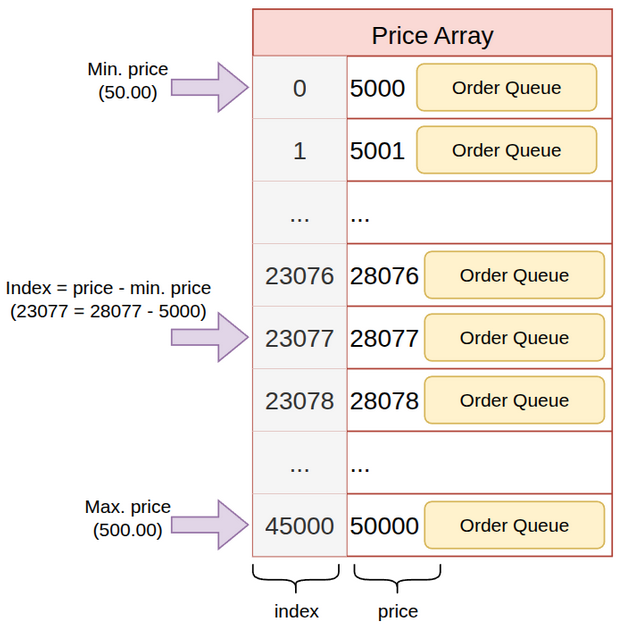
Task: Click the purple arrow pointing at index 23077
Action: (x=209, y=338)
